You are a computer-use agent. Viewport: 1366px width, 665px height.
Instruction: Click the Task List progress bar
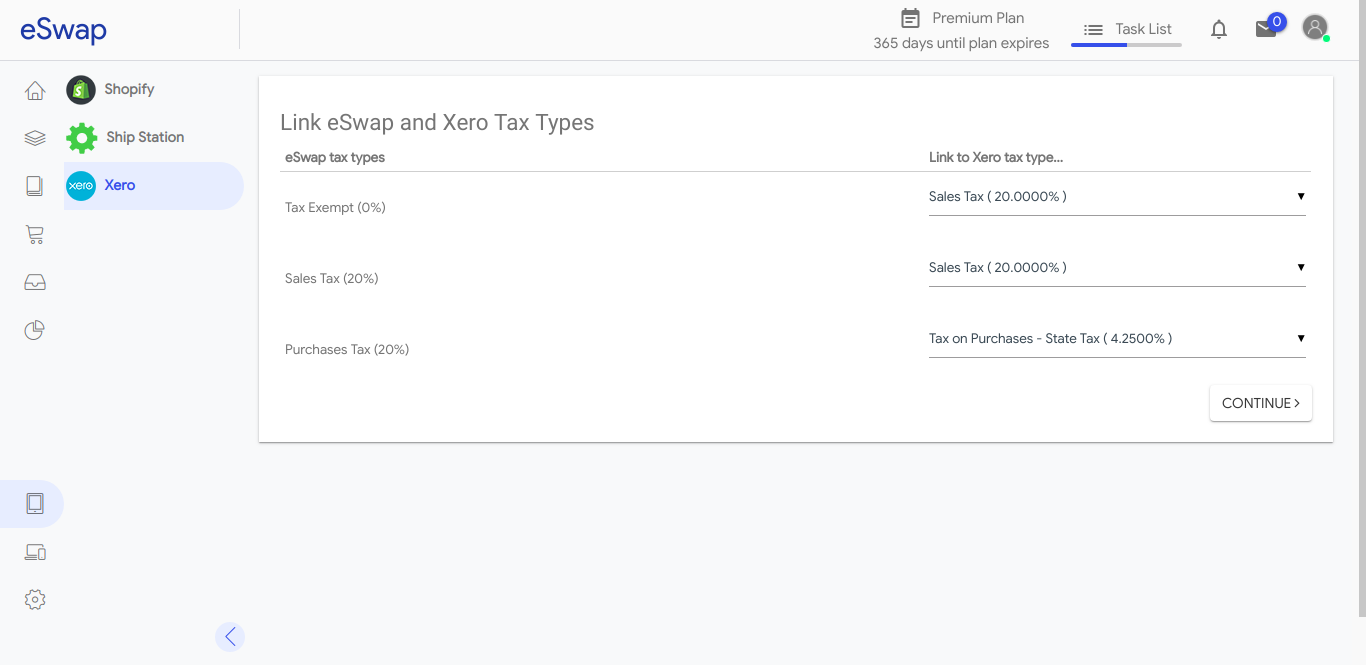click(1127, 45)
